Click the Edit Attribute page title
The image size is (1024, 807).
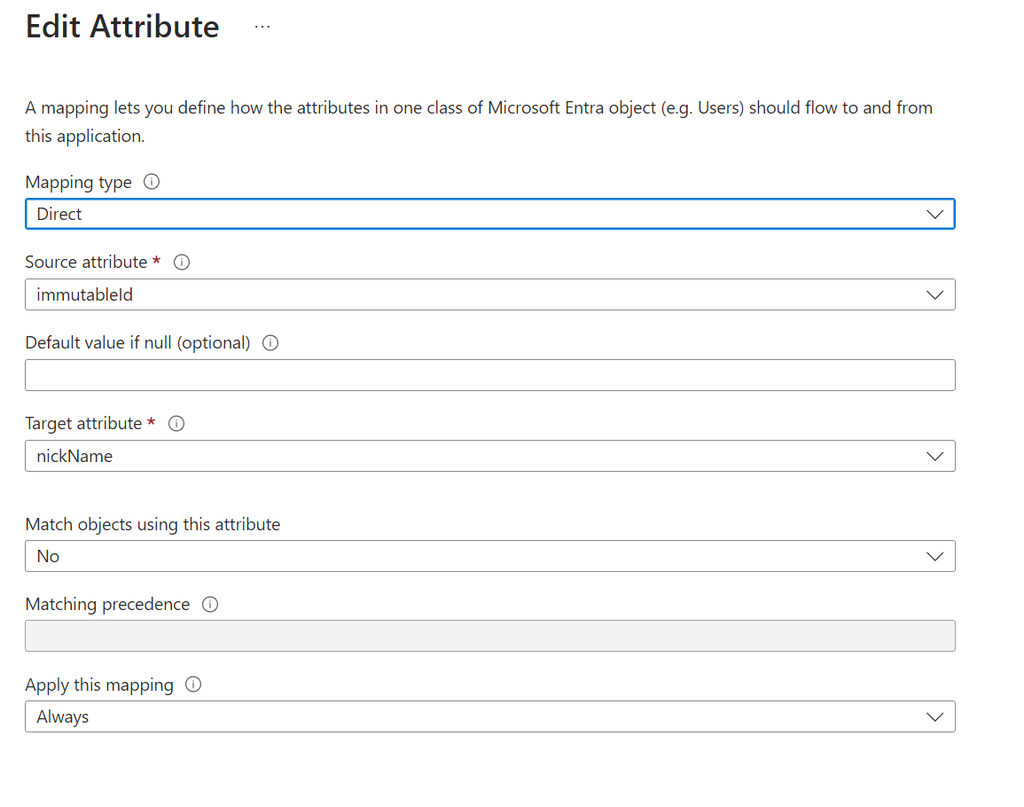[122, 27]
